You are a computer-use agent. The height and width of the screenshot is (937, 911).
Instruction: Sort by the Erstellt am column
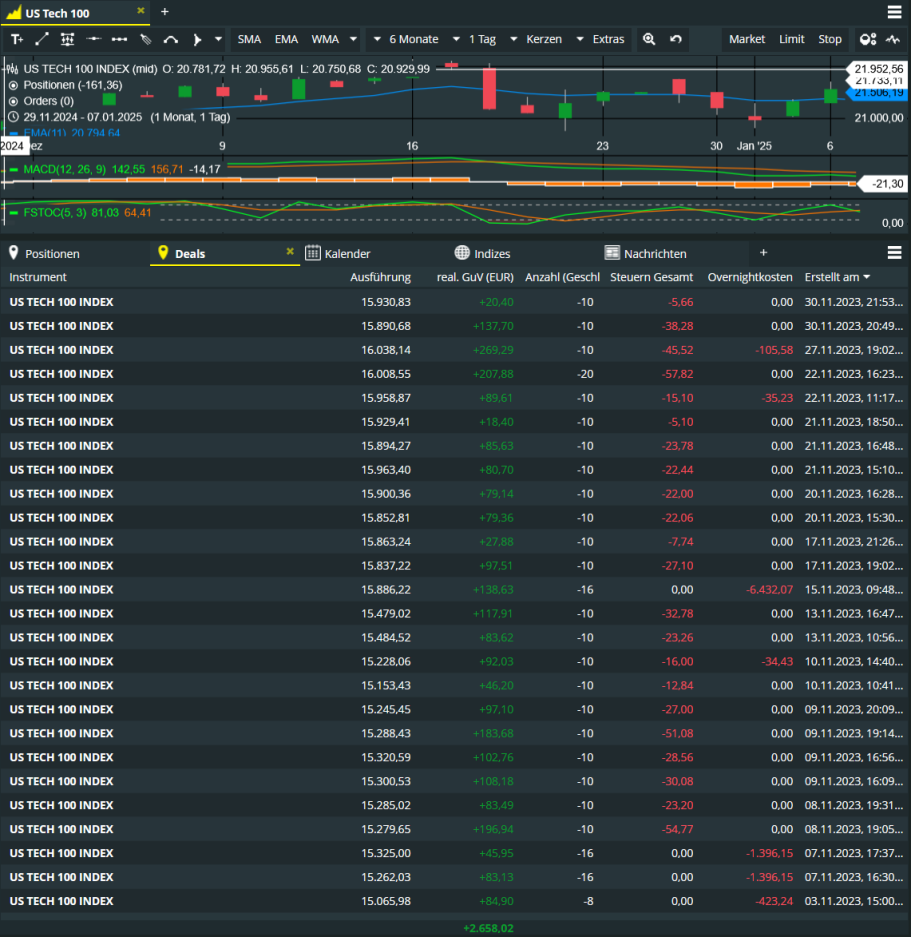pyautogui.click(x=837, y=277)
